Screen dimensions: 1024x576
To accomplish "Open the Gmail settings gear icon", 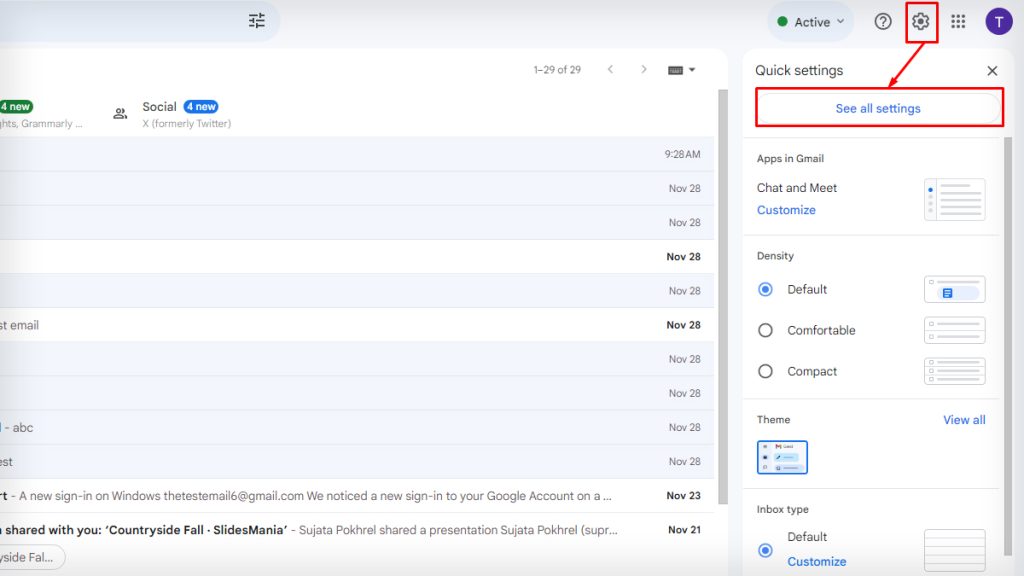I will coord(920,21).
